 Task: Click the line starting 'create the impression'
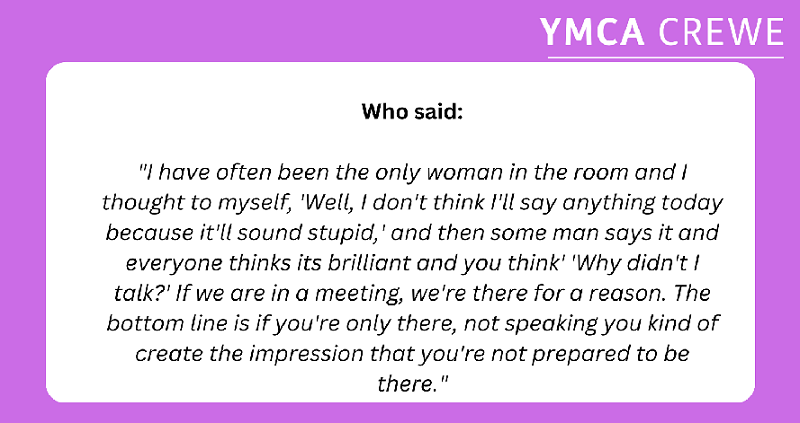coord(412,354)
